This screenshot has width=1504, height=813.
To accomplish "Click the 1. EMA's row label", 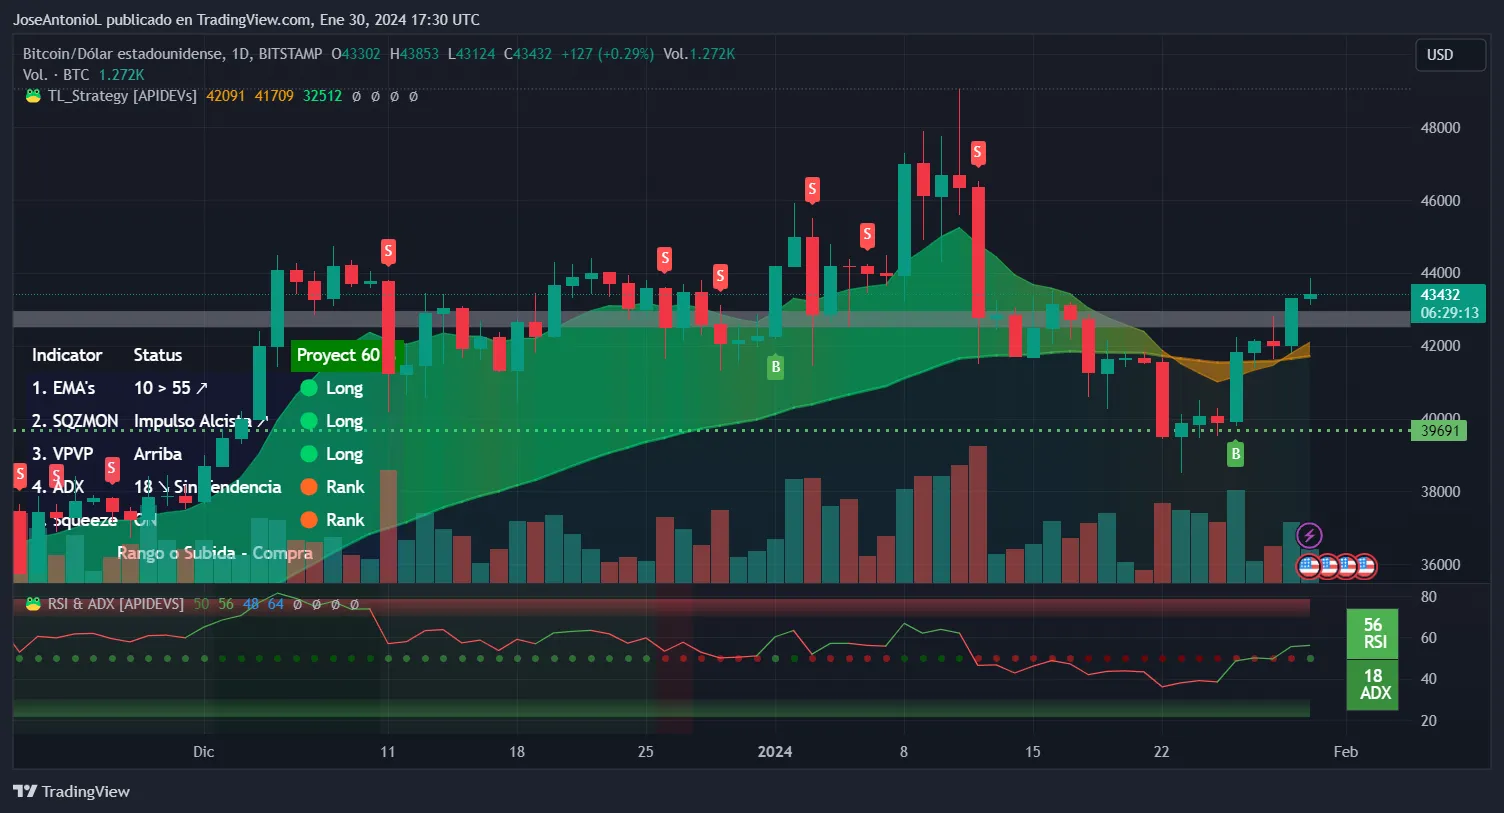I will [63, 388].
